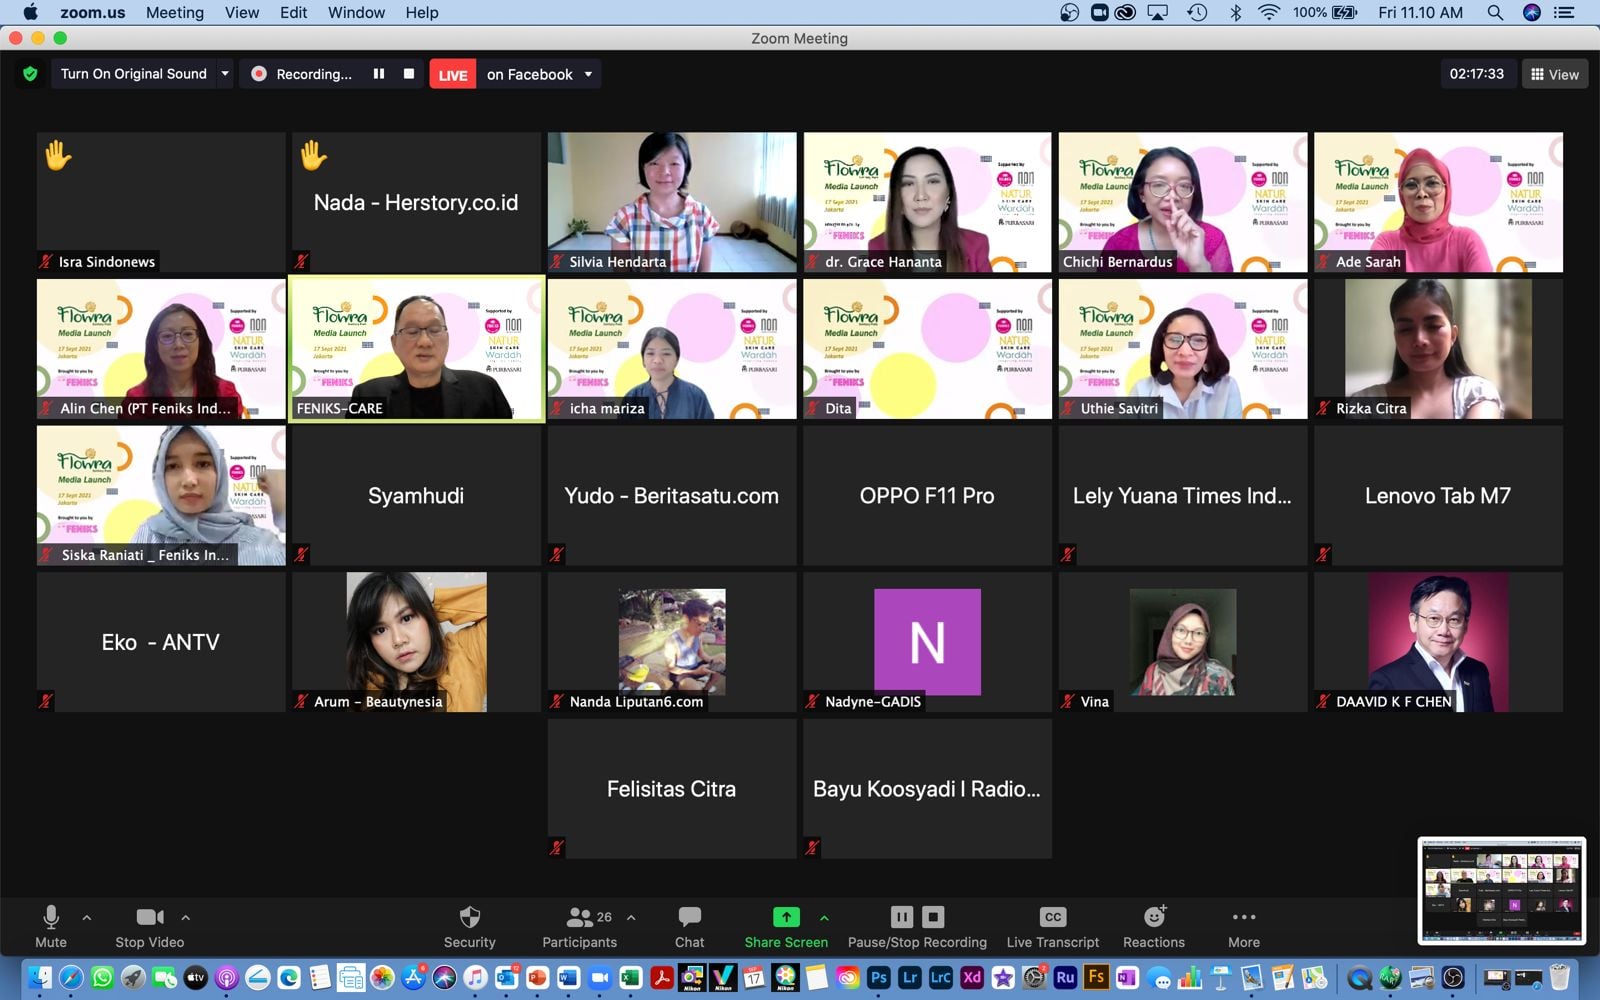Click the green encryption shield icon

click(x=30, y=74)
